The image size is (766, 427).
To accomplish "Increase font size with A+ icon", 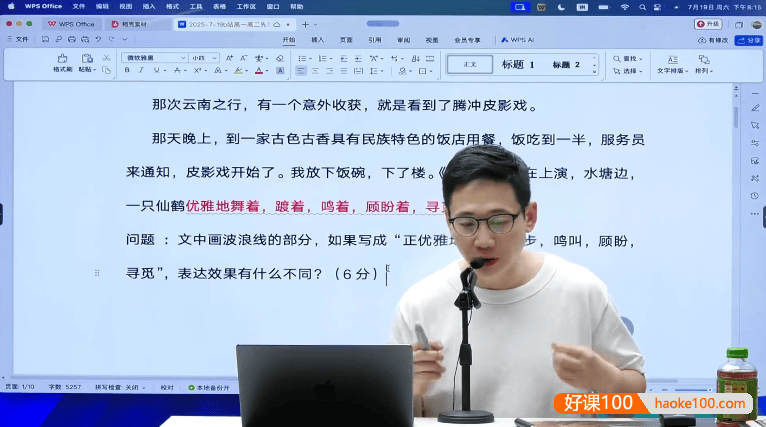I will pos(229,58).
